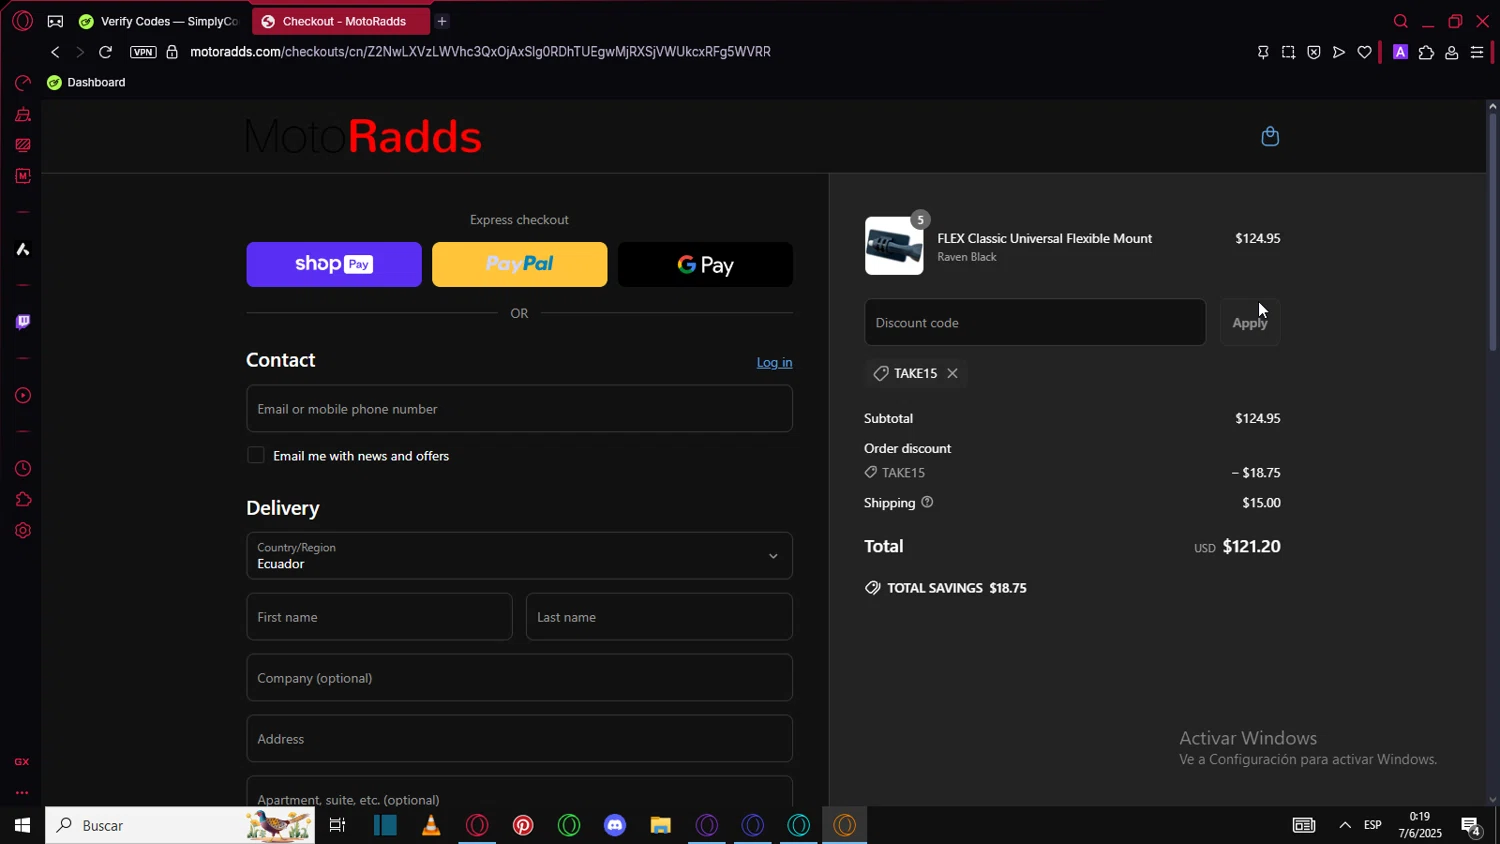Image resolution: width=1500 pixels, height=844 pixels.
Task: Open File Explorer from the taskbar
Action: click(x=660, y=825)
